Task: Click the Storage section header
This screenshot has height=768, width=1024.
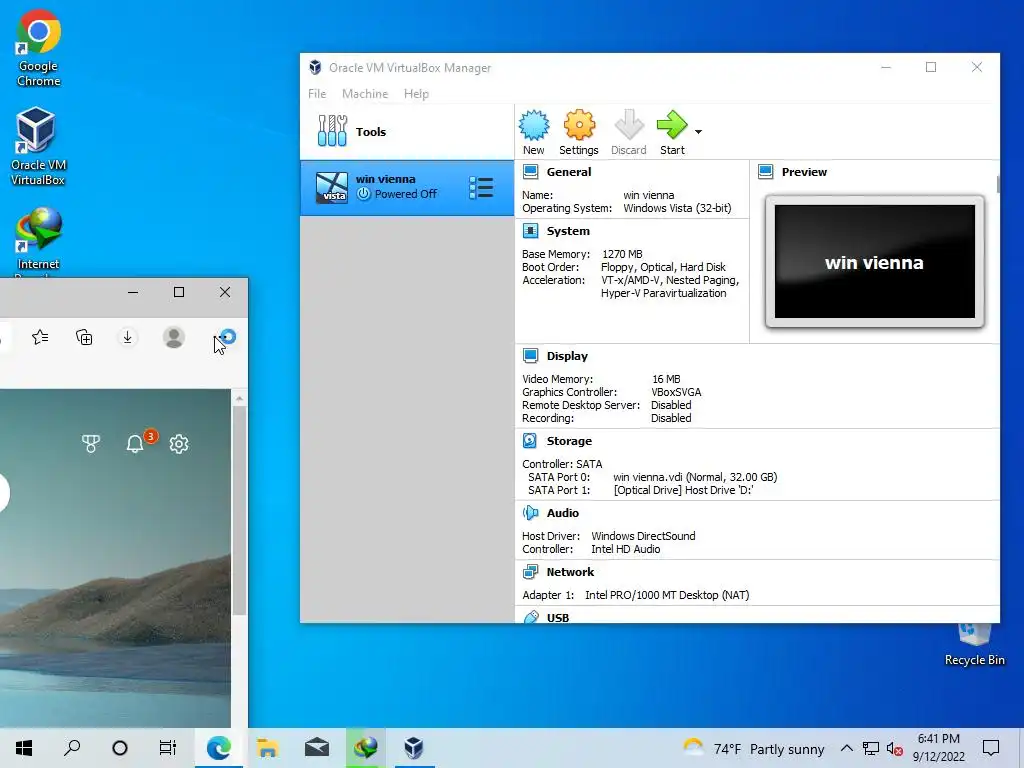Action: tap(569, 441)
